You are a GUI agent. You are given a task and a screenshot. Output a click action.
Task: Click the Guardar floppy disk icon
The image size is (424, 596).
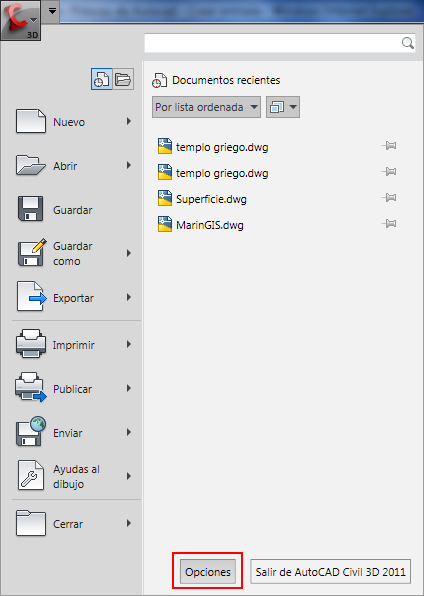pyautogui.click(x=30, y=209)
